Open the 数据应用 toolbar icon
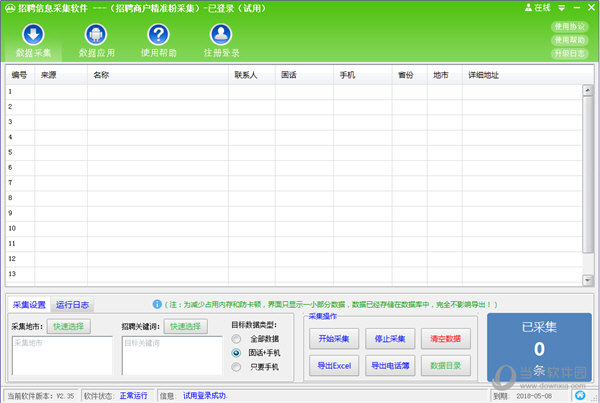This screenshot has height=403, width=600. [95, 35]
